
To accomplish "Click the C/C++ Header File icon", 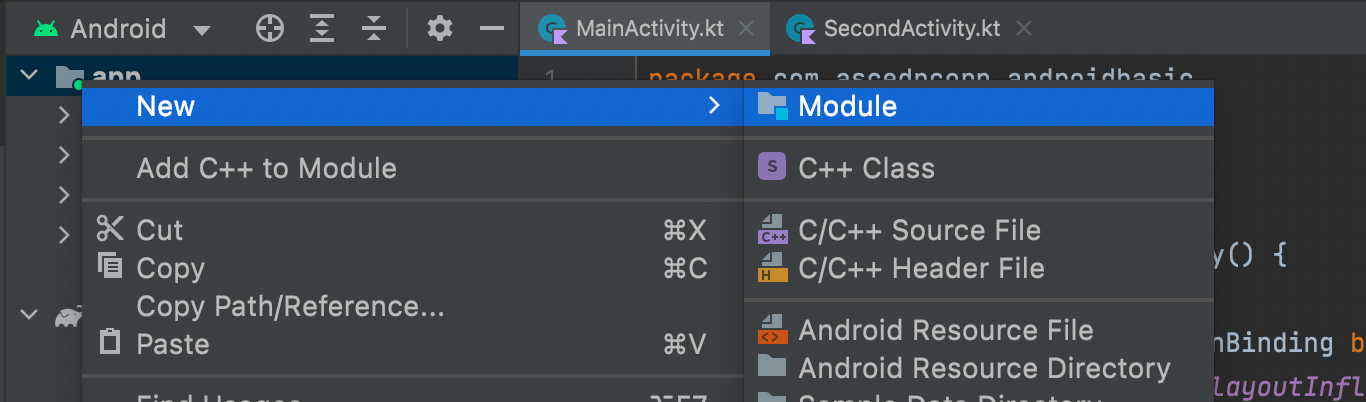I will [772, 268].
